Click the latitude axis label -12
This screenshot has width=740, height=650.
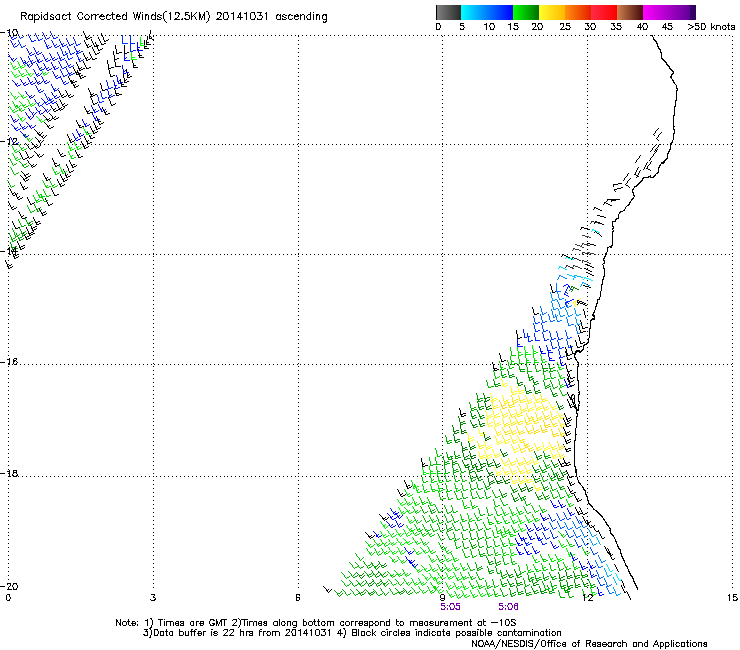pos(10,142)
